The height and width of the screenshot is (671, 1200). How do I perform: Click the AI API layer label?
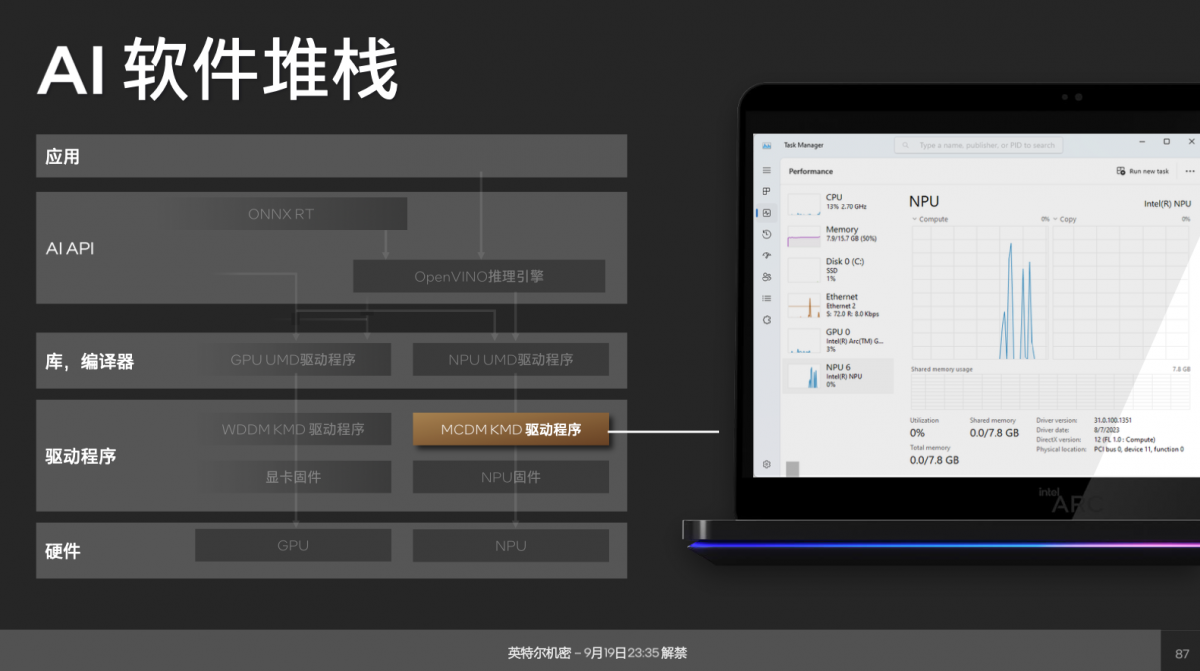pos(70,248)
